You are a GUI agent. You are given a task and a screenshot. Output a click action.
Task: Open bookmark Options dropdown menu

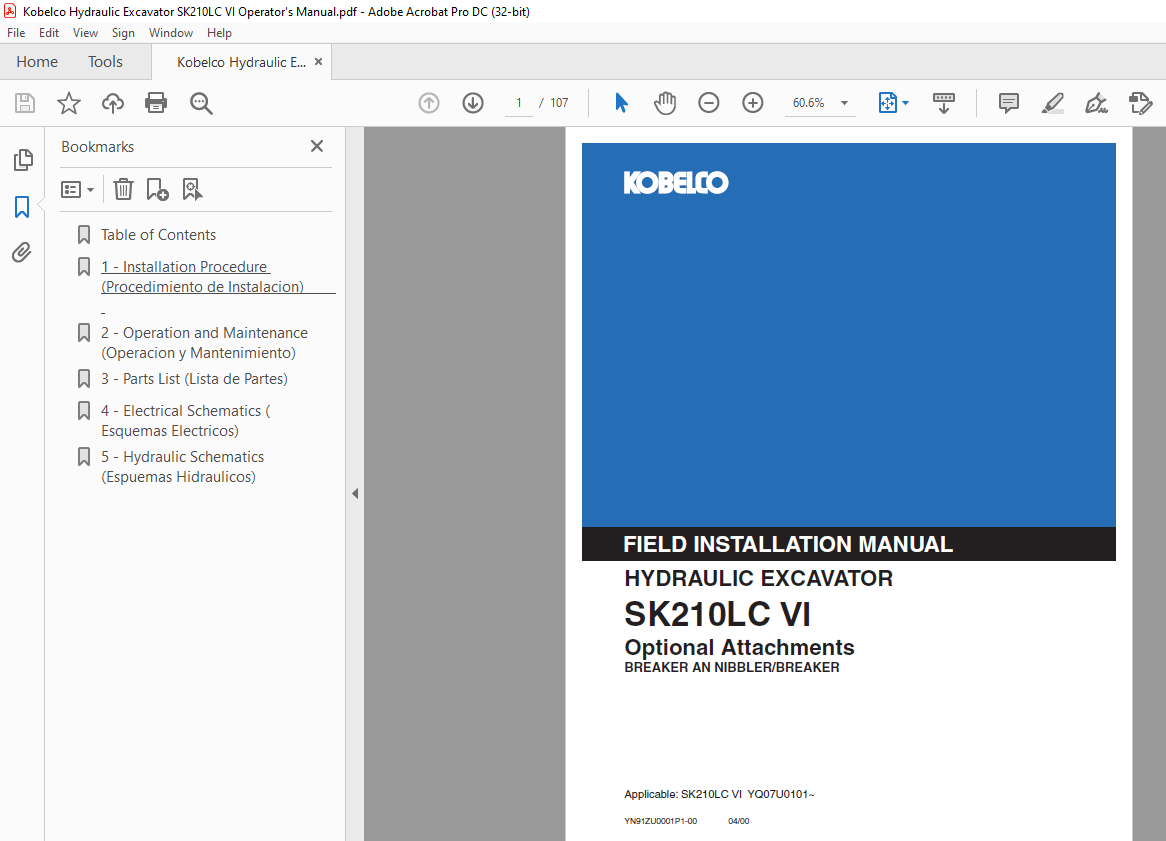tap(77, 190)
